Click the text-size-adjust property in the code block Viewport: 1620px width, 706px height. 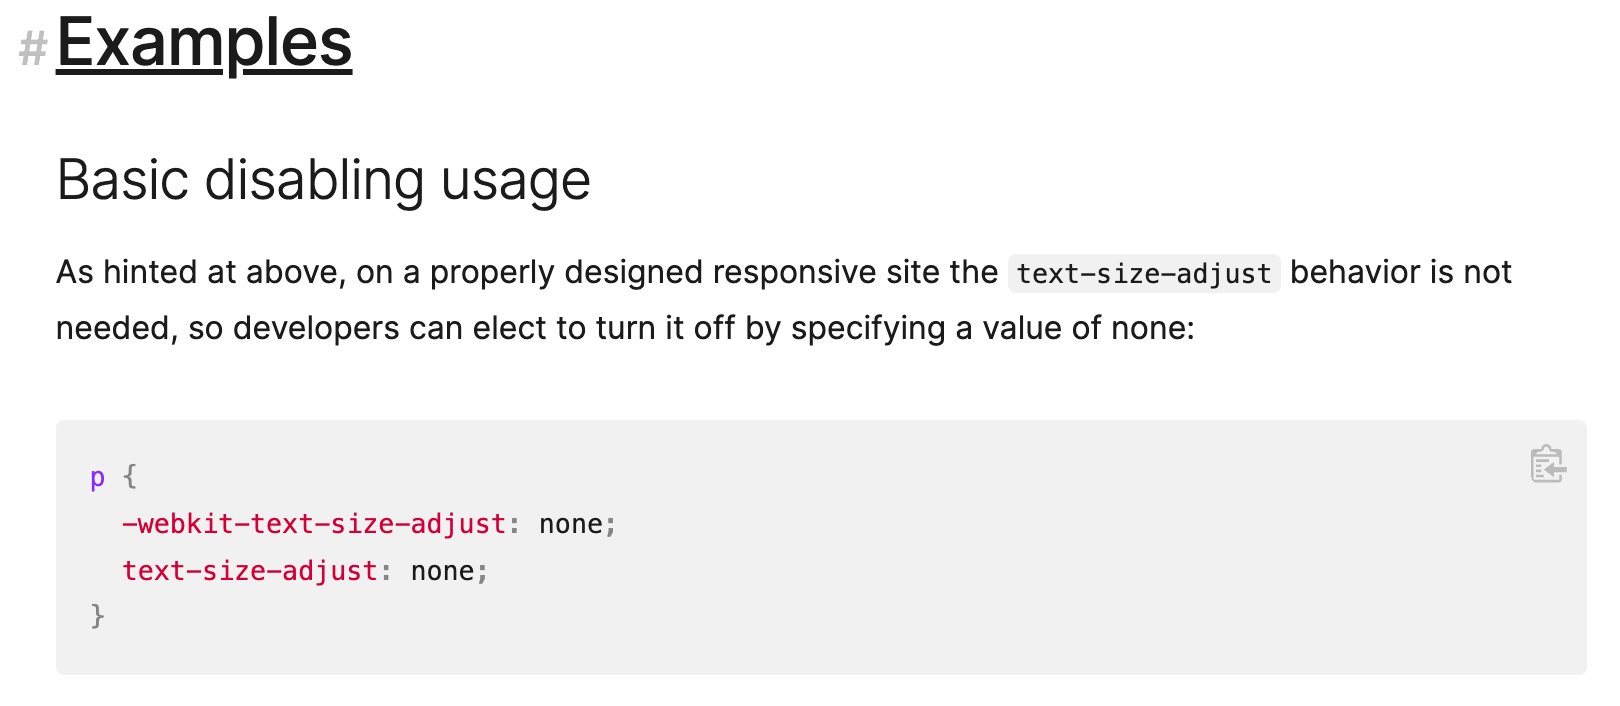tap(250, 571)
